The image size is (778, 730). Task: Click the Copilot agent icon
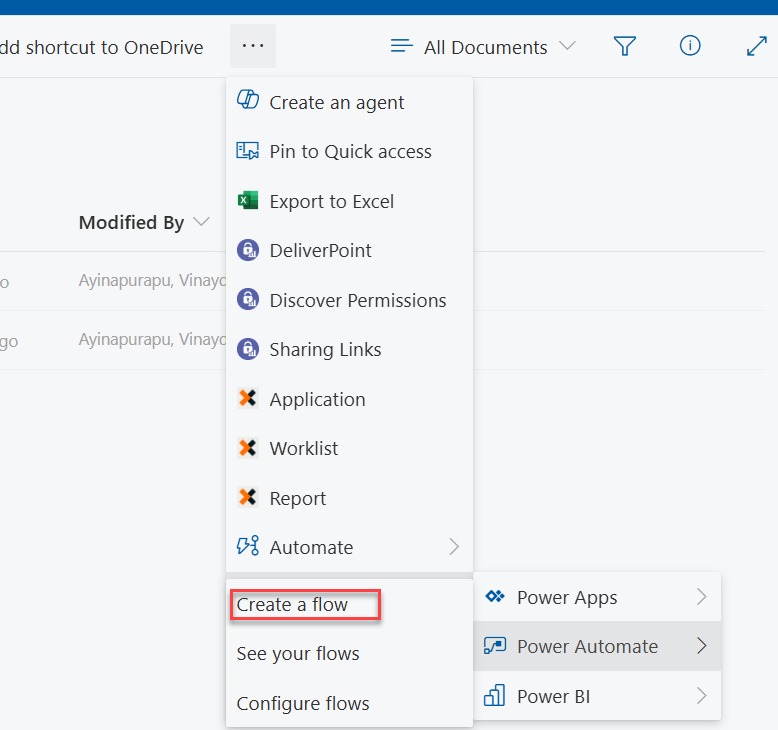pos(247,101)
